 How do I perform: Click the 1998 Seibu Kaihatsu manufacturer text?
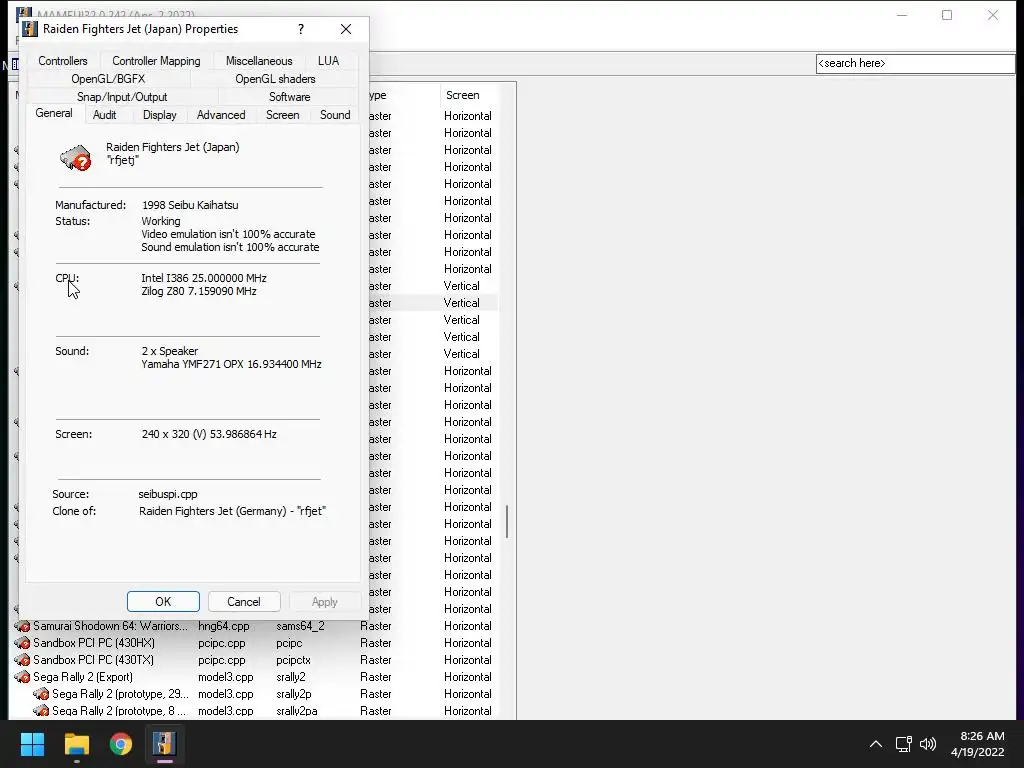point(190,204)
